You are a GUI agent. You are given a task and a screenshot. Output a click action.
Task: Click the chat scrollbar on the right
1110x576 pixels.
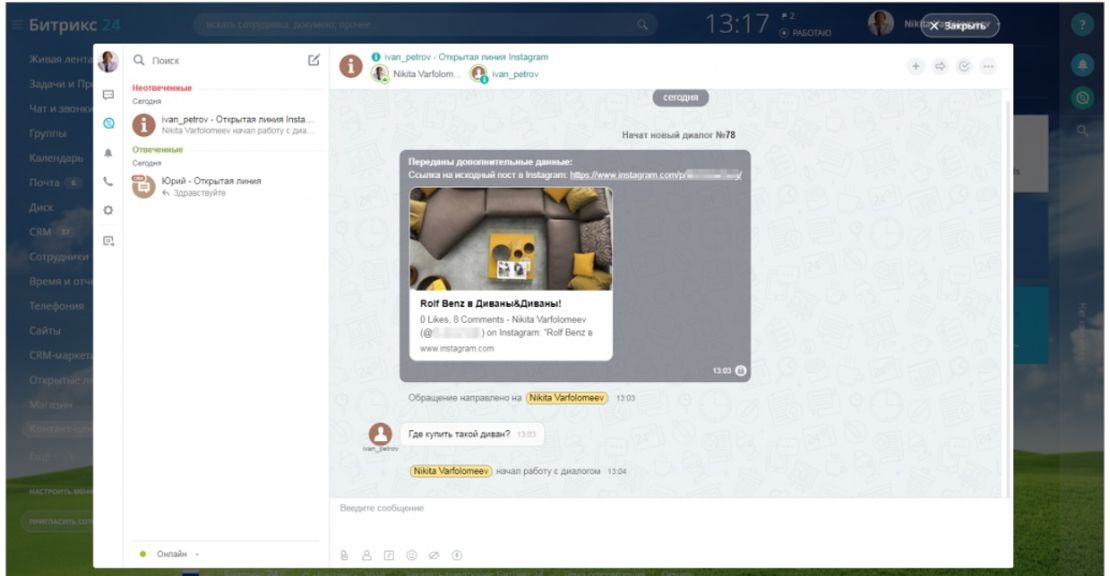tap(1007, 297)
